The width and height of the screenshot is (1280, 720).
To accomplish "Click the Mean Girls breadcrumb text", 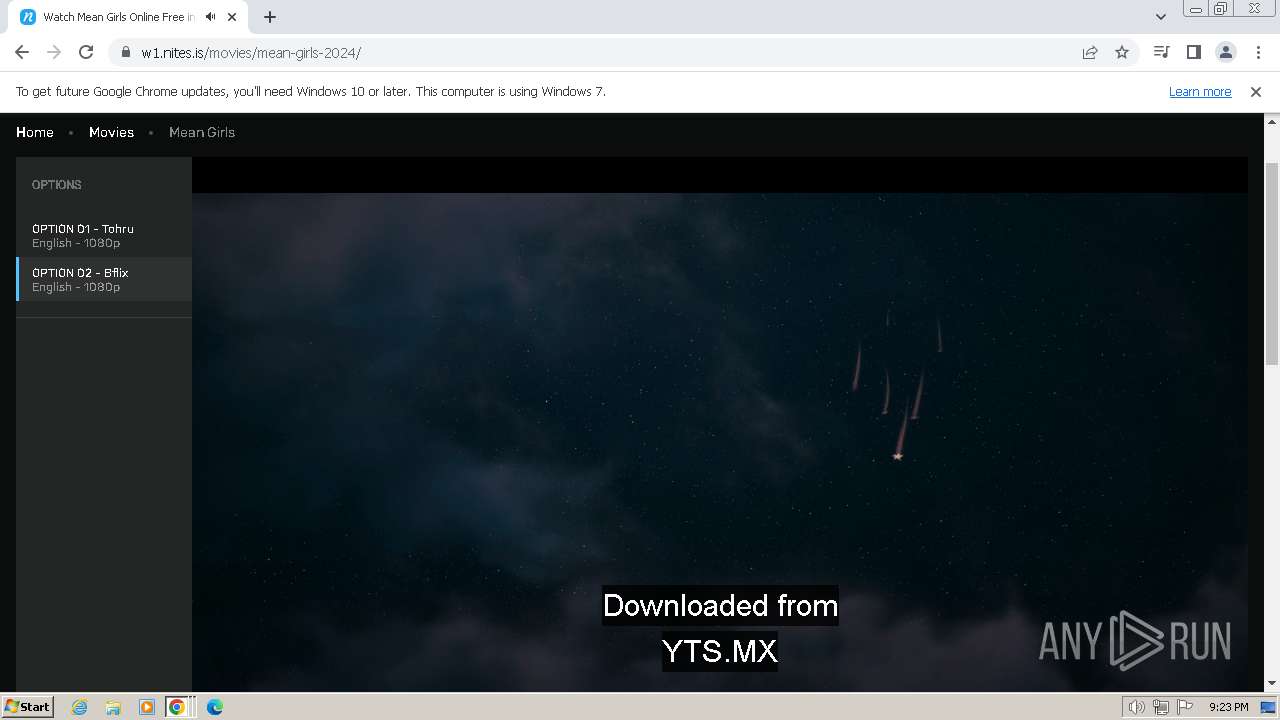I will click(202, 132).
